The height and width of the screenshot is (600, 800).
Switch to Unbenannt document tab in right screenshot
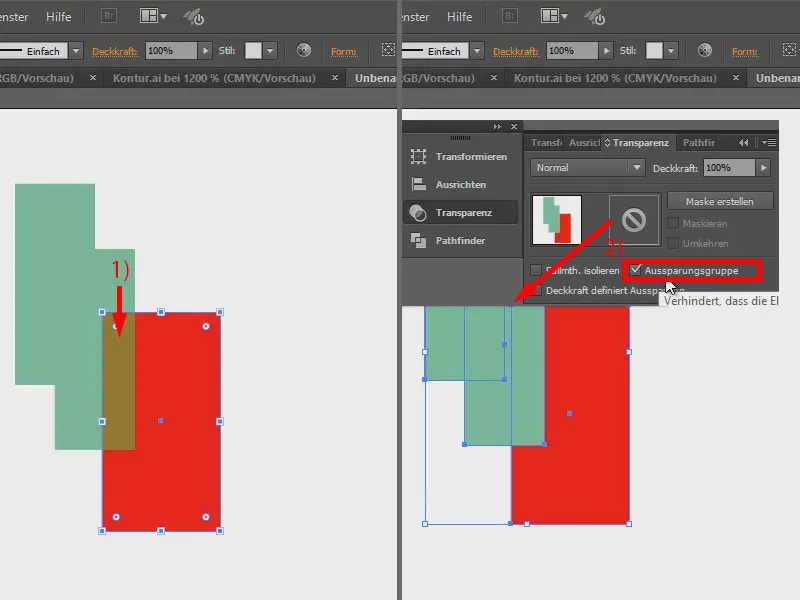[777, 78]
